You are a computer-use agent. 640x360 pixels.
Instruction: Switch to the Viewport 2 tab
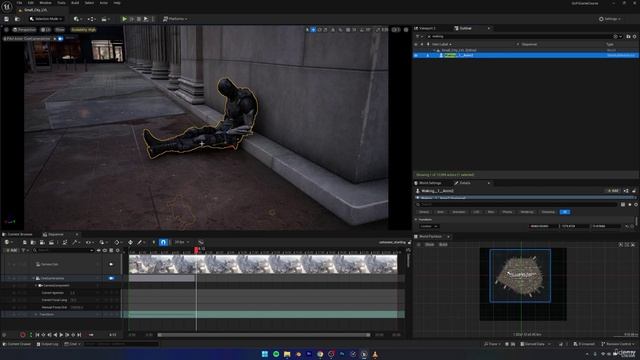[x=425, y=28]
